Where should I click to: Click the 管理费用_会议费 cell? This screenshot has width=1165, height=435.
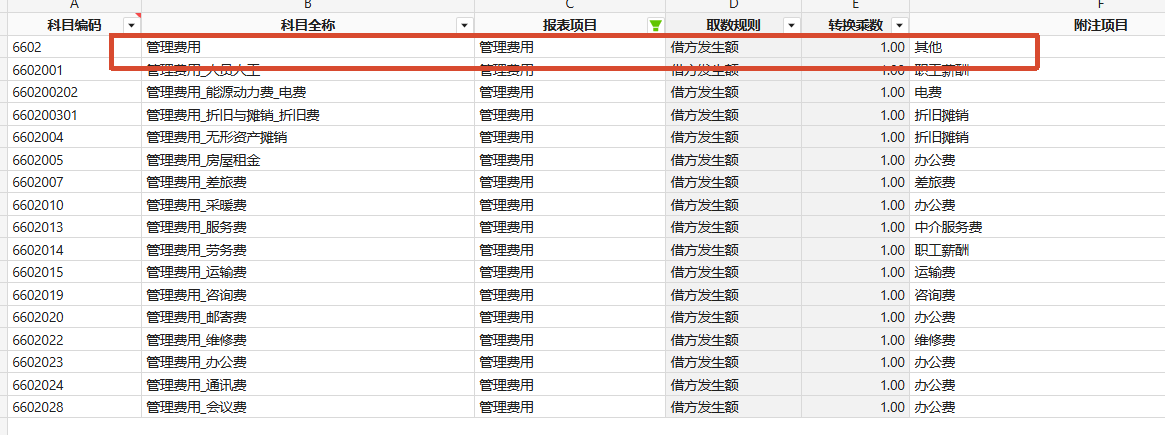point(308,407)
